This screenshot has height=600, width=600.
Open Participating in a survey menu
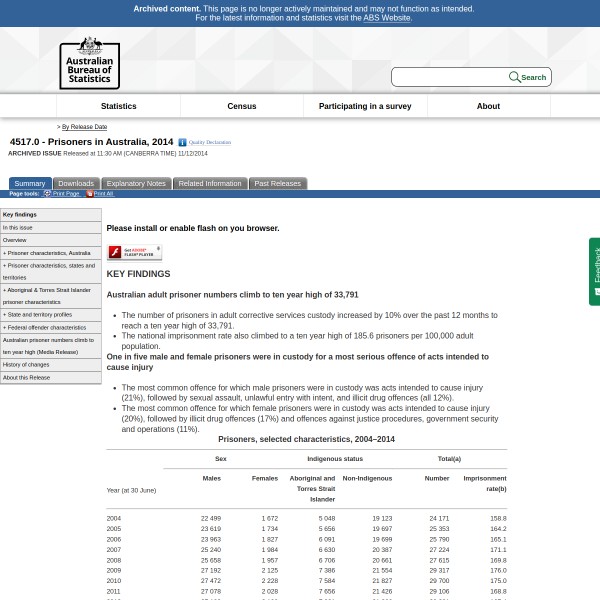364,106
